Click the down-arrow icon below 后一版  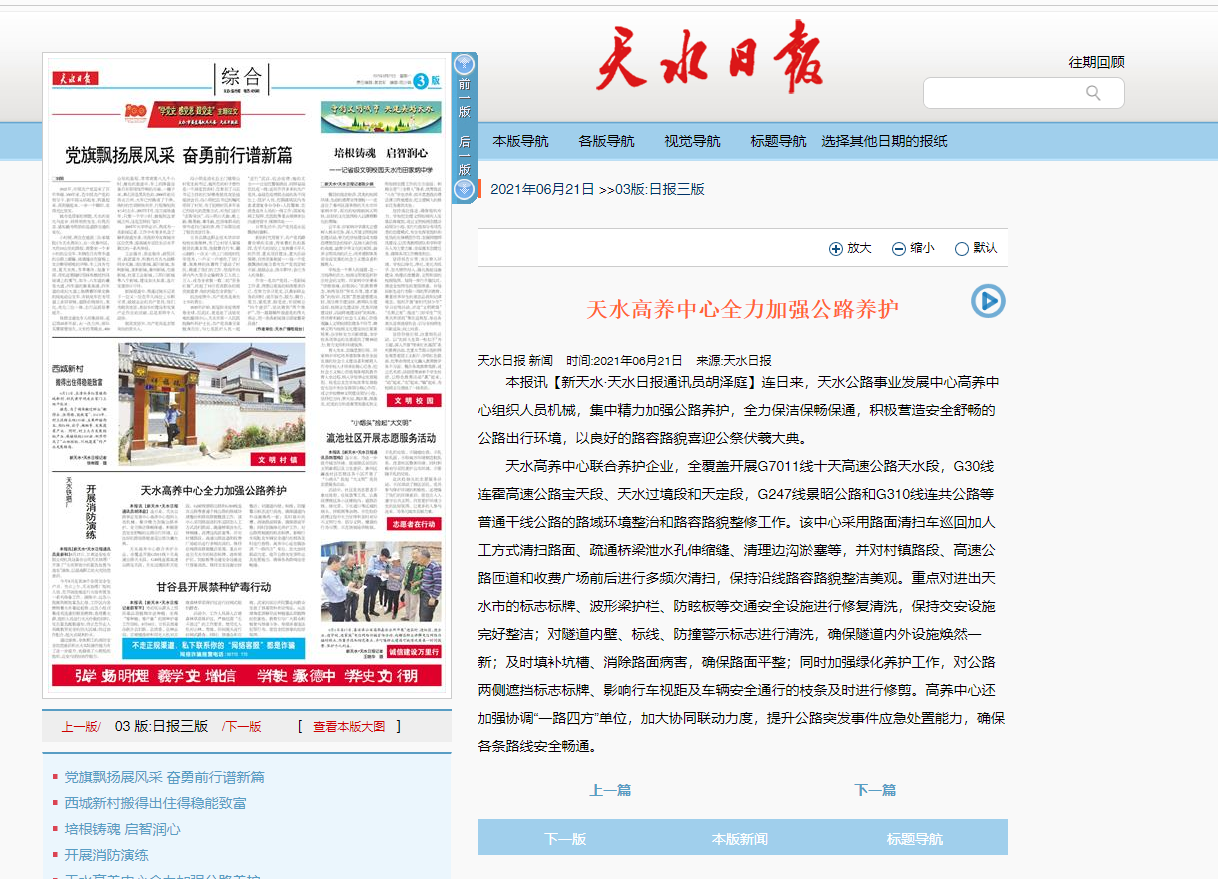tap(464, 189)
